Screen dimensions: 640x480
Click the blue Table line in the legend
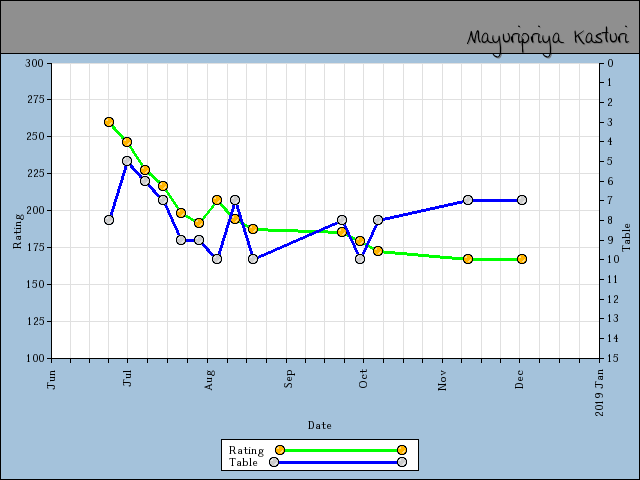pos(338,462)
